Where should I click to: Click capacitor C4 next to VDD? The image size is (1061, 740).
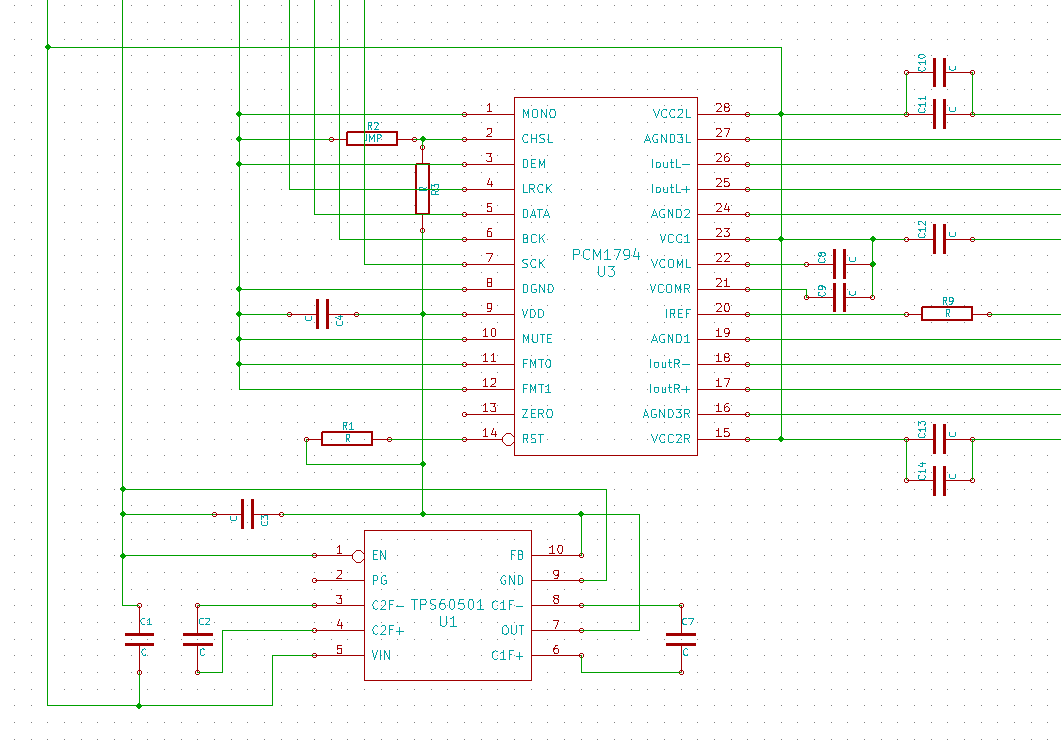pos(322,314)
